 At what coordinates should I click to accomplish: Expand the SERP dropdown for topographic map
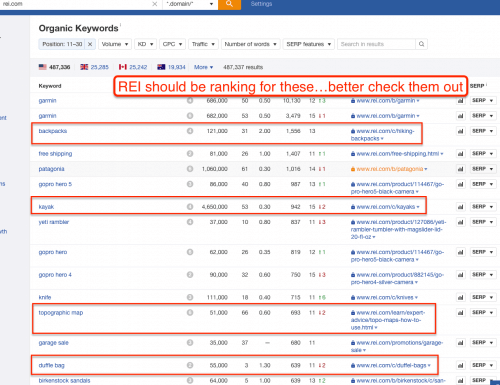[483, 313]
